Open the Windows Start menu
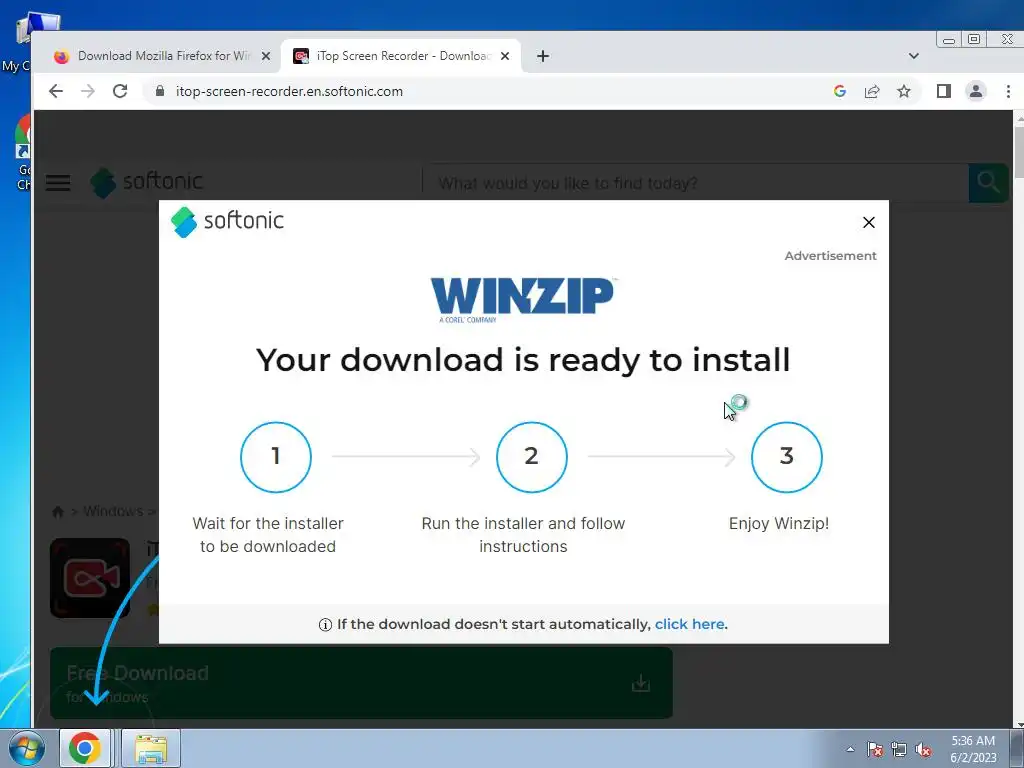The height and width of the screenshot is (768, 1024). point(27,748)
